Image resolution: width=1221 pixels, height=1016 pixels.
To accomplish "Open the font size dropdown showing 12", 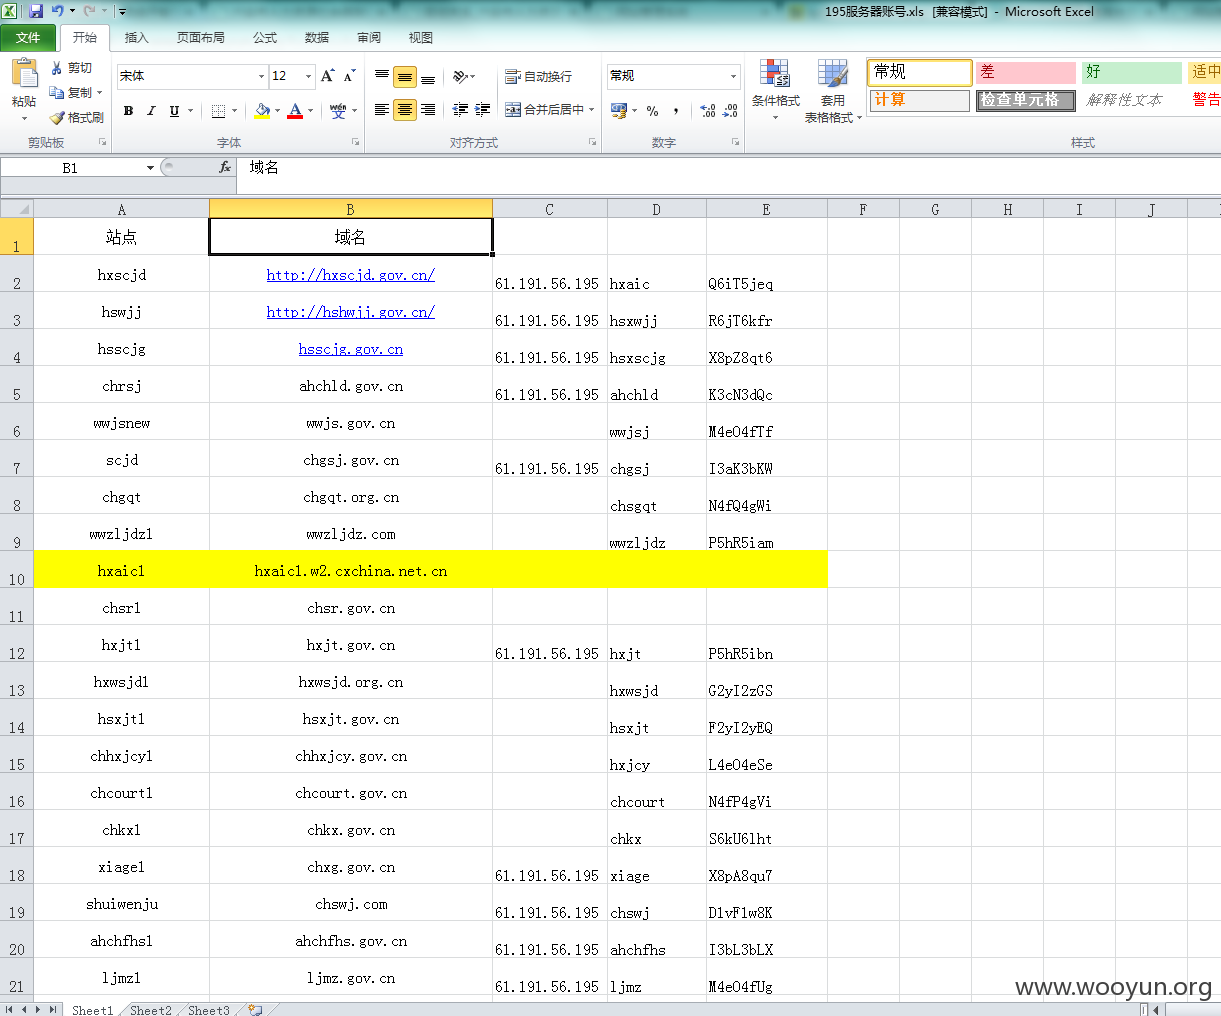I will 308,76.
